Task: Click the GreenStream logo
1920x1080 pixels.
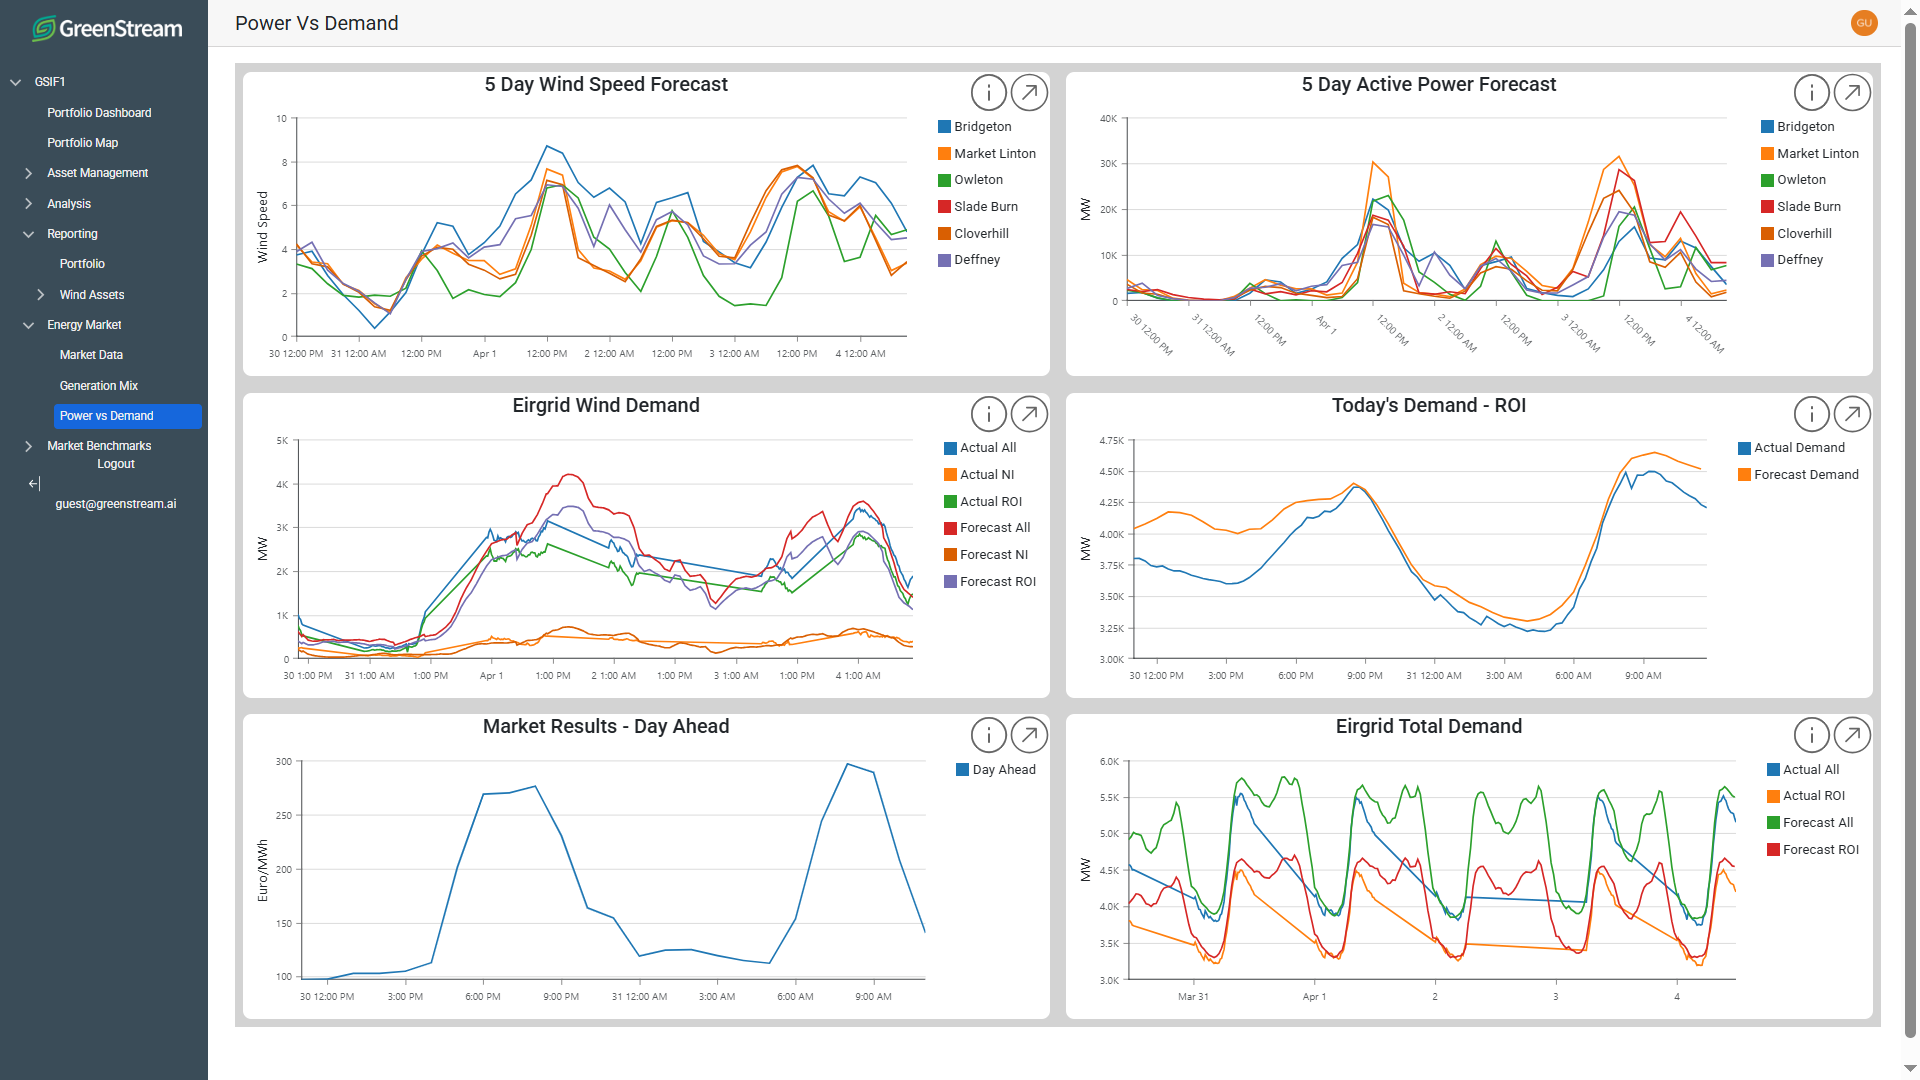Action: (x=106, y=29)
